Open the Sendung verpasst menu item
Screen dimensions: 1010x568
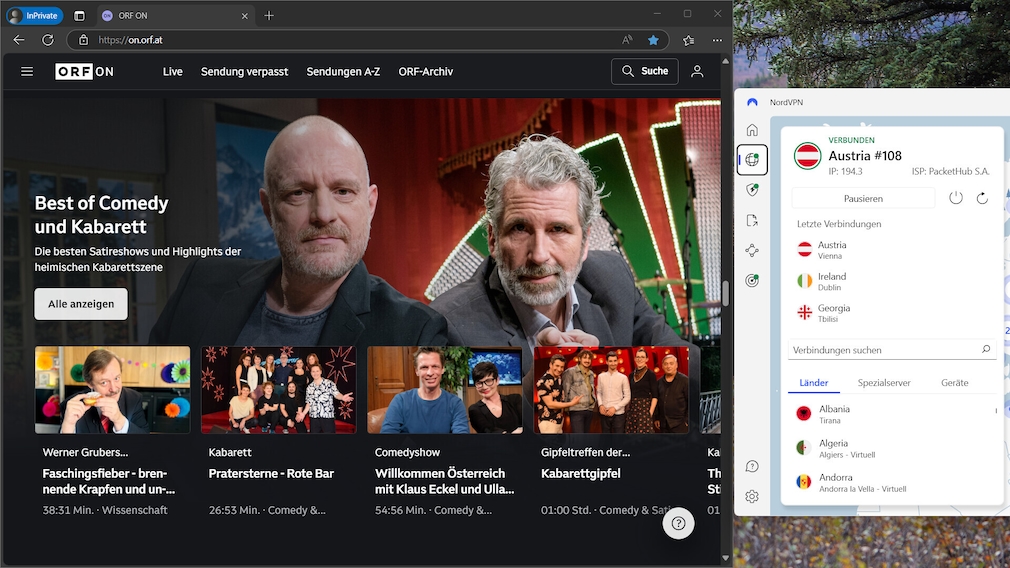[244, 72]
